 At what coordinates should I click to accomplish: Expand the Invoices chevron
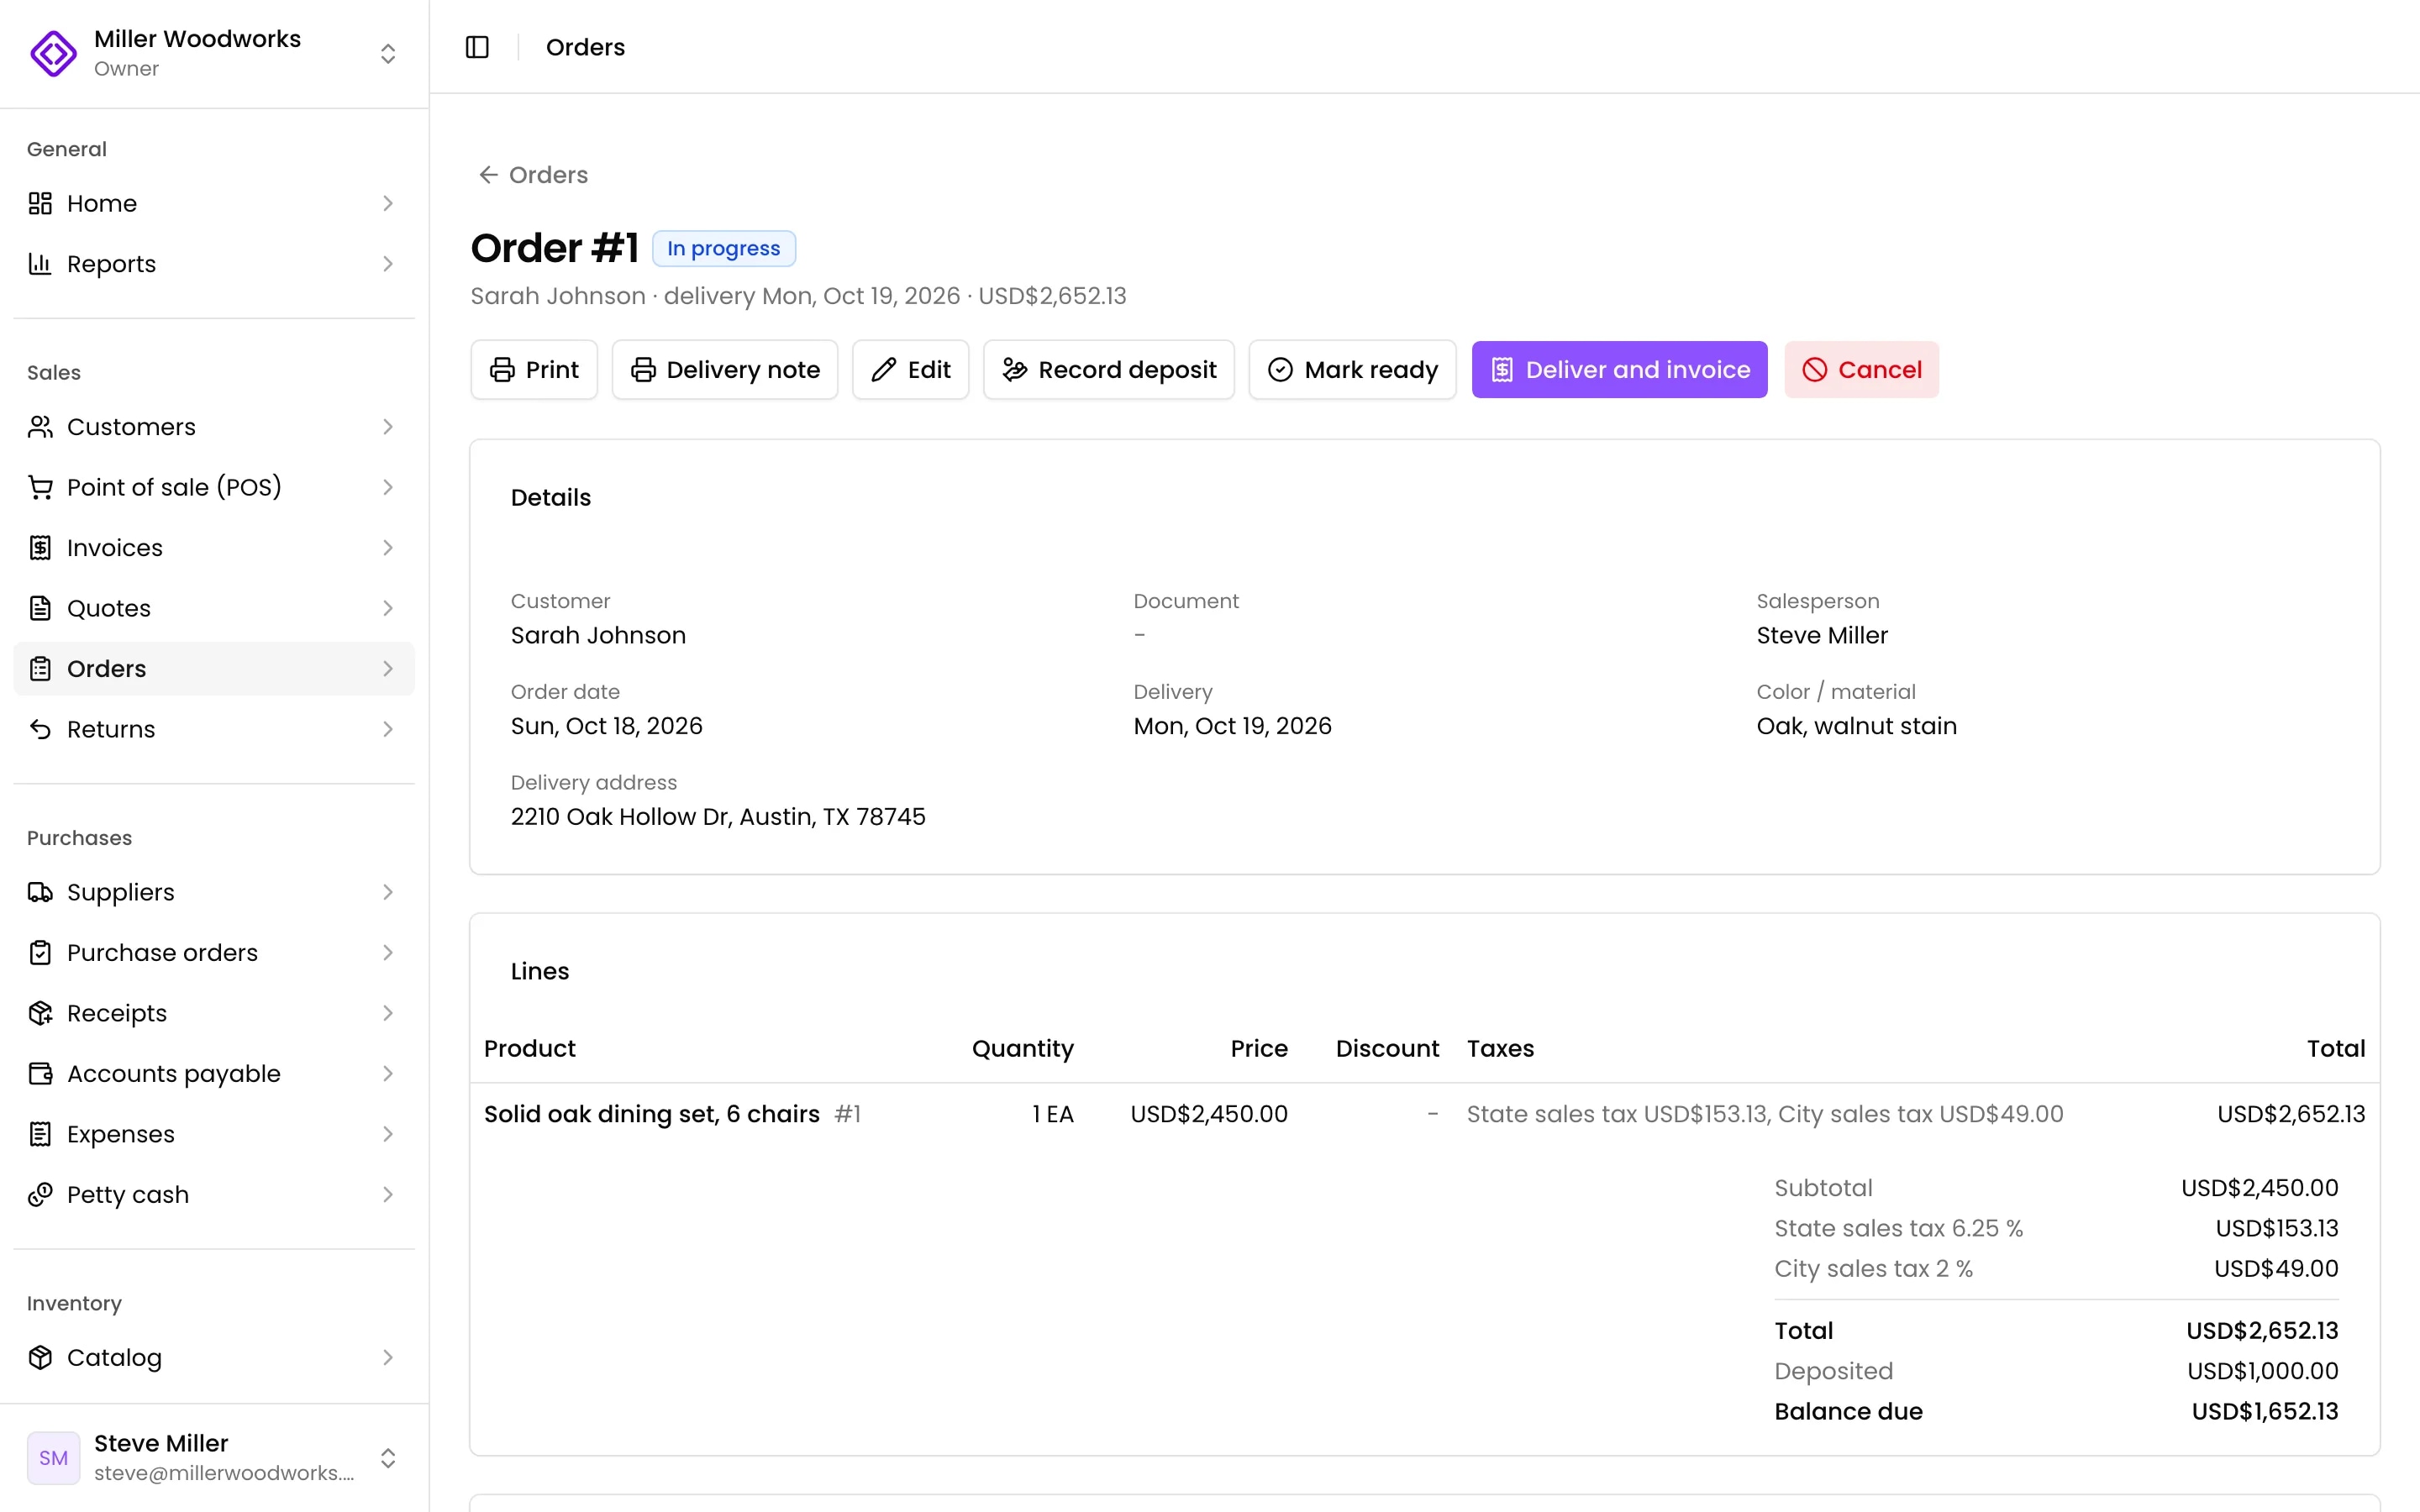(388, 548)
